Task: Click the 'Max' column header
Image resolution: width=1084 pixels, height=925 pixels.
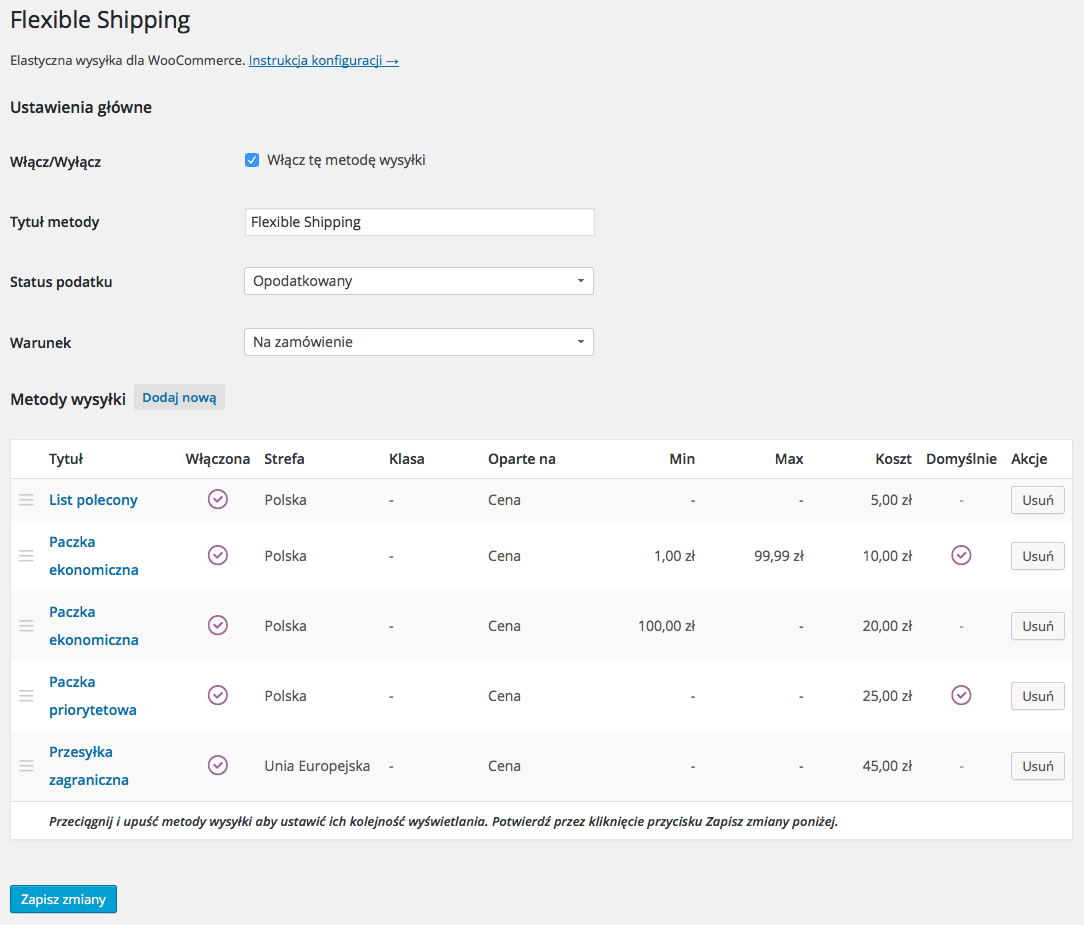Action: [x=789, y=459]
